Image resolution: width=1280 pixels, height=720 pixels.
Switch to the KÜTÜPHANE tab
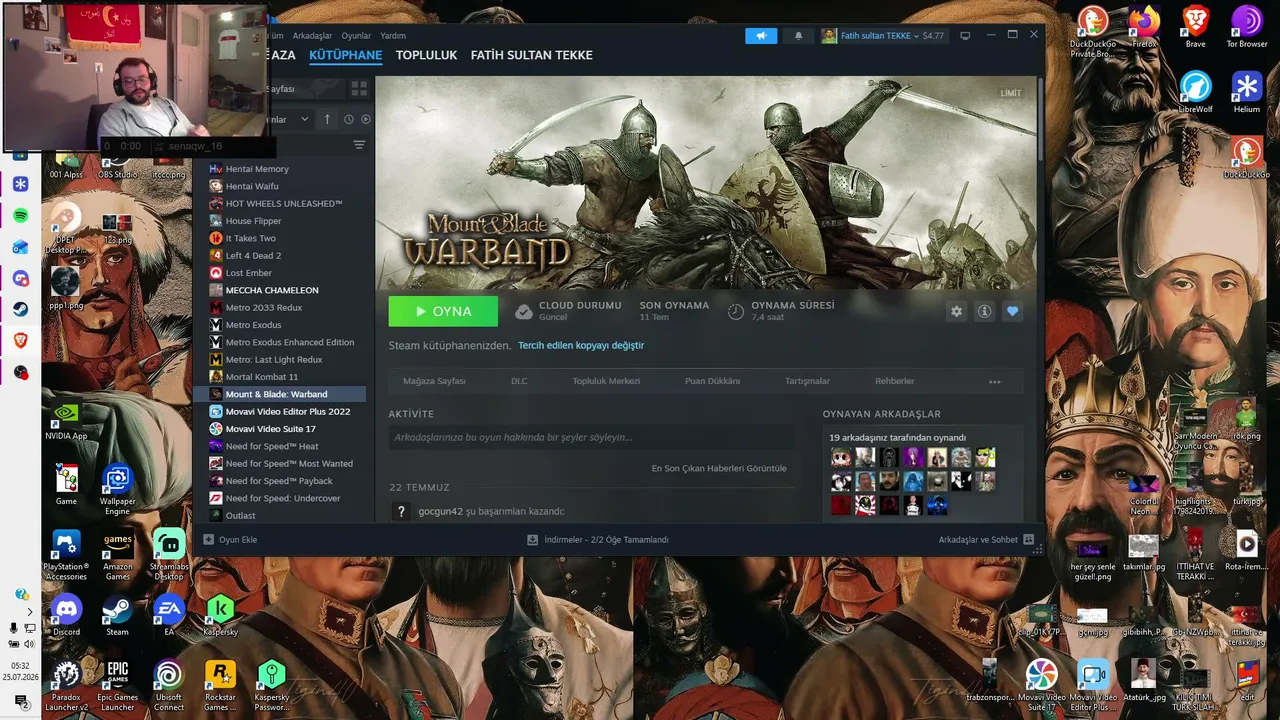[346, 55]
